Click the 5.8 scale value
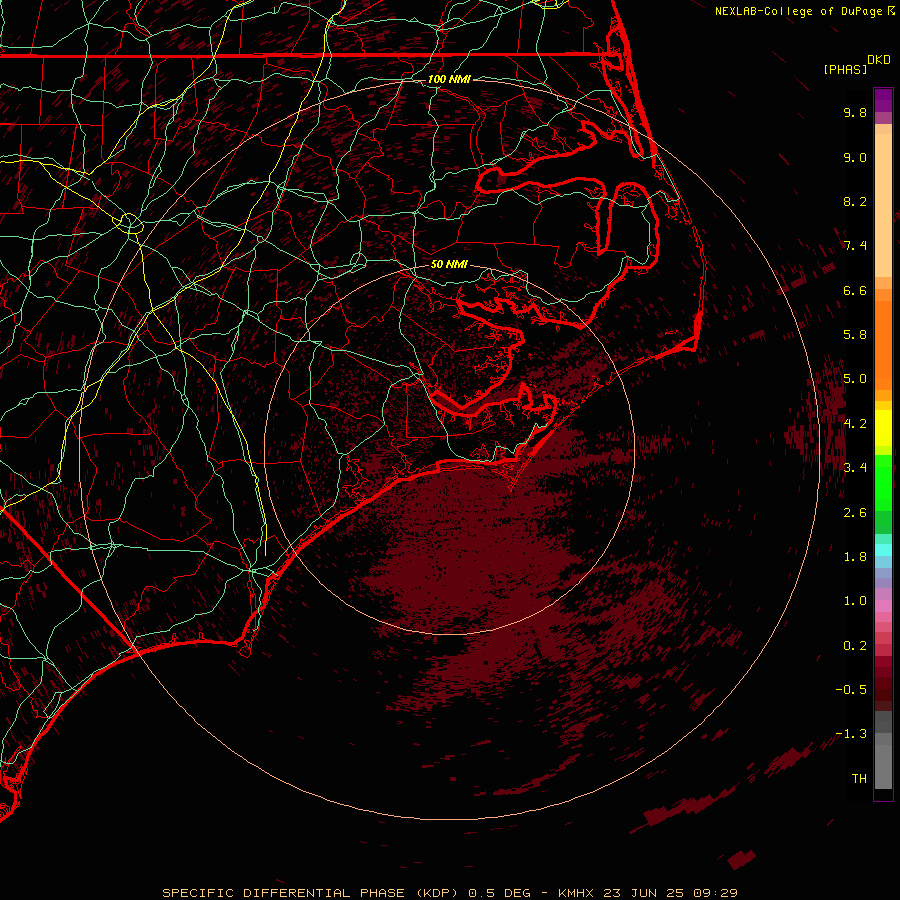 855,335
